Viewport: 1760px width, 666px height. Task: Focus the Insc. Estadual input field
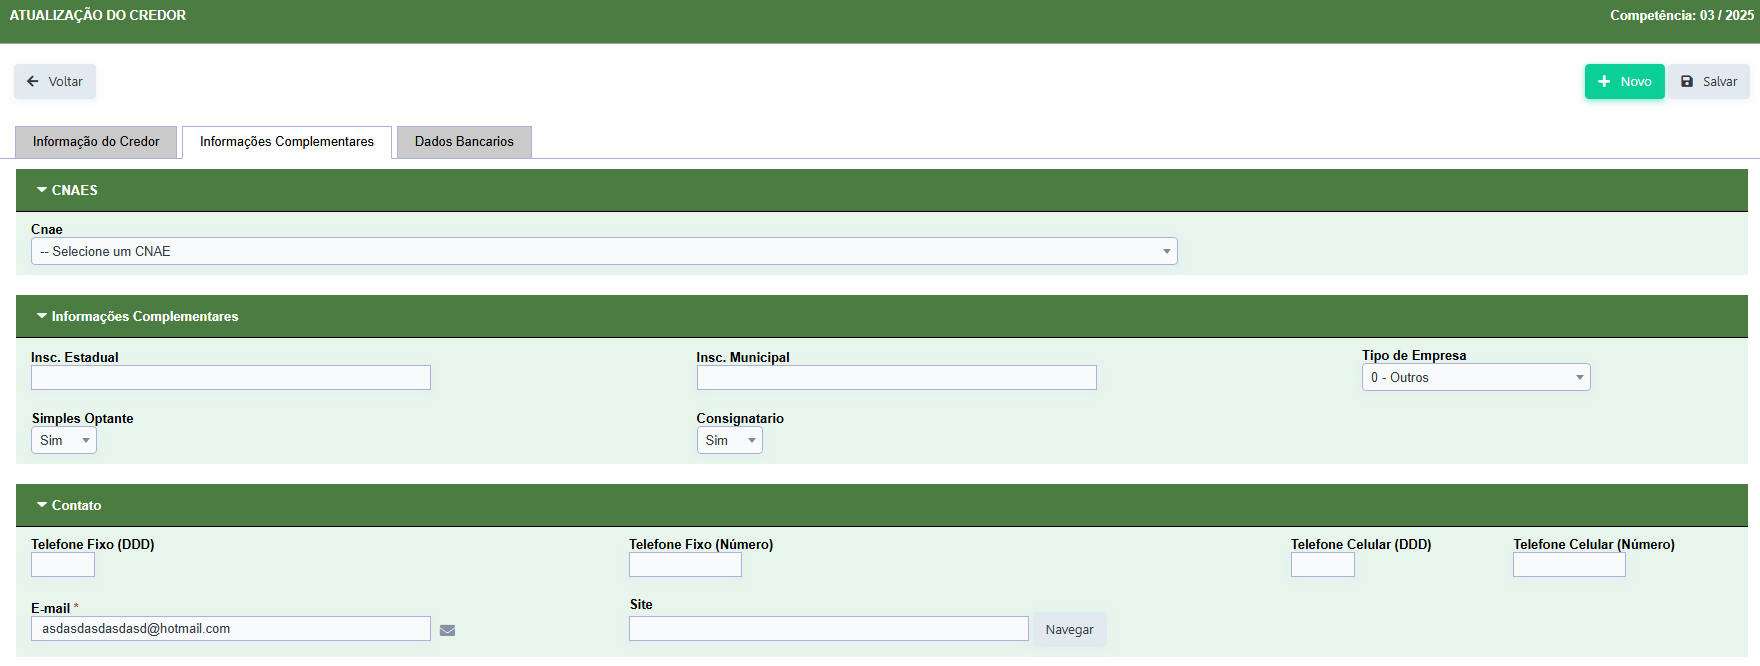pos(231,377)
